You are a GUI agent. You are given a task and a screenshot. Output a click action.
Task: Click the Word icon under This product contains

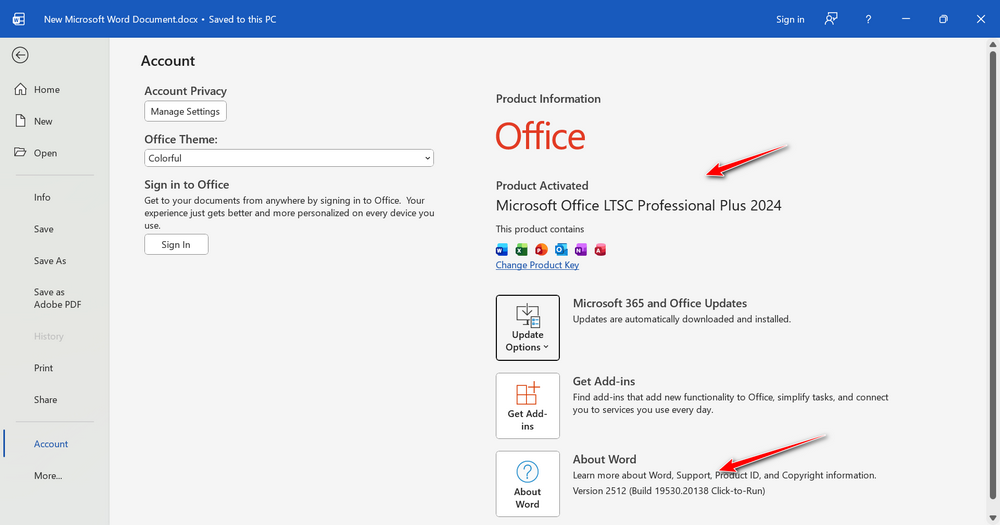(502, 249)
